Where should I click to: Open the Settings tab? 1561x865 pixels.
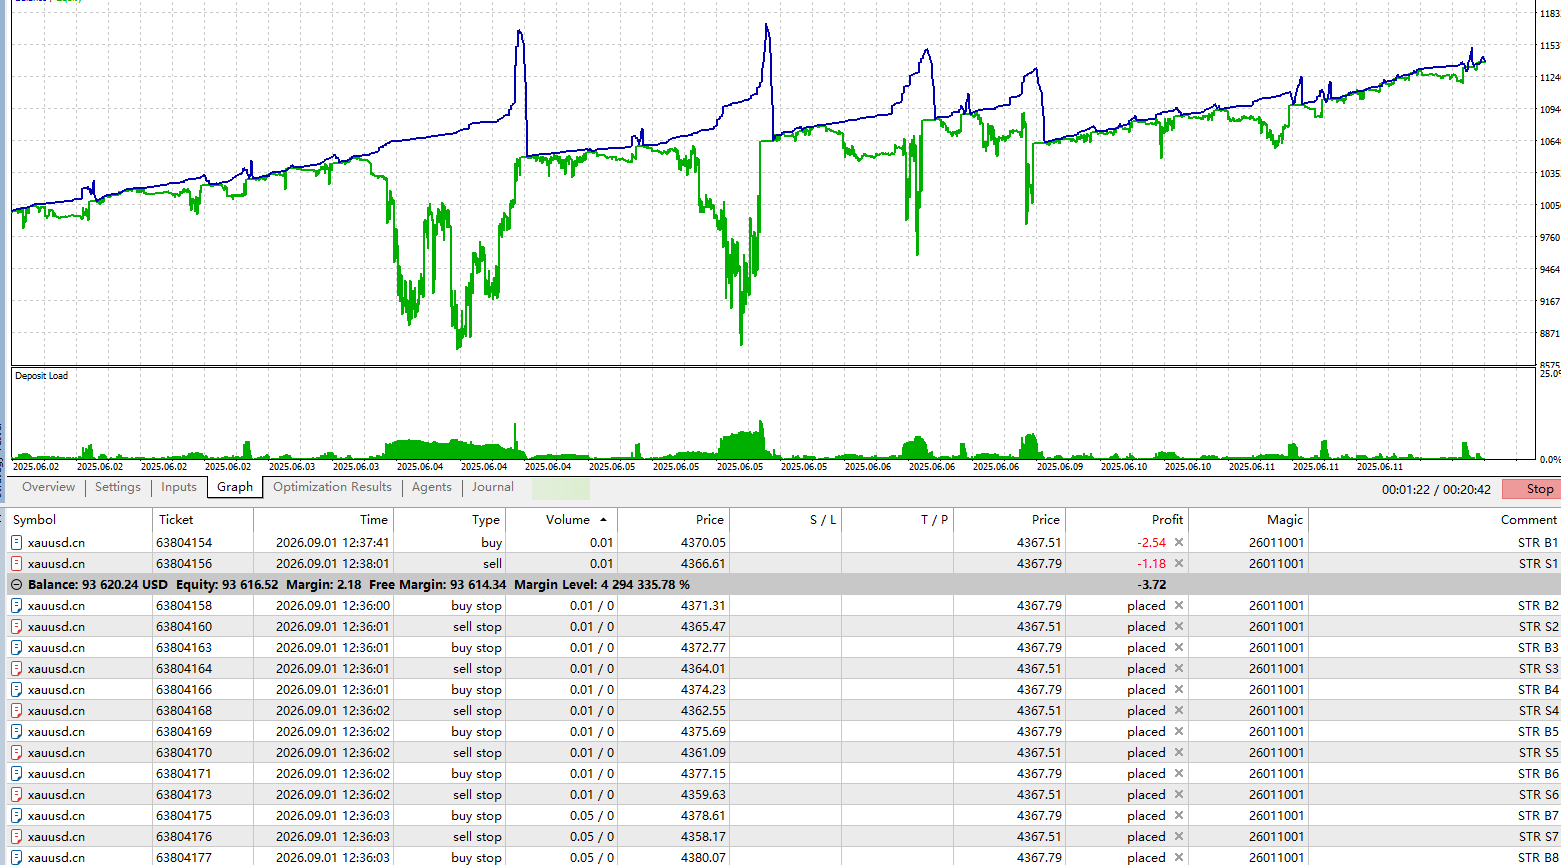pyautogui.click(x=118, y=487)
